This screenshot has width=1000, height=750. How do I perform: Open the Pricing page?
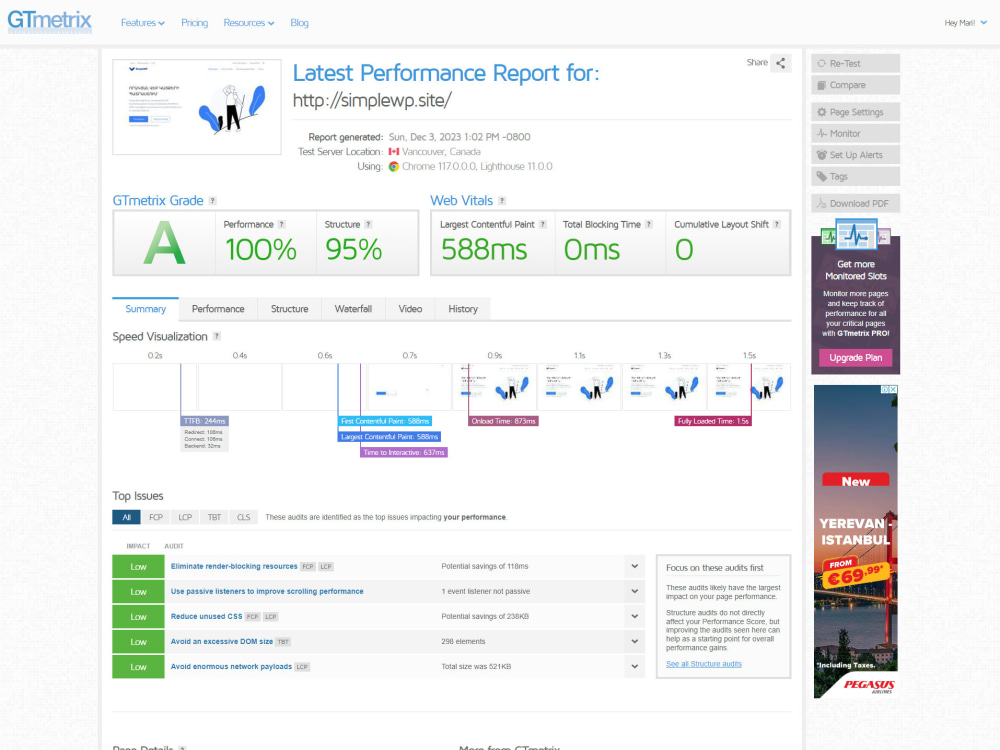(x=195, y=23)
